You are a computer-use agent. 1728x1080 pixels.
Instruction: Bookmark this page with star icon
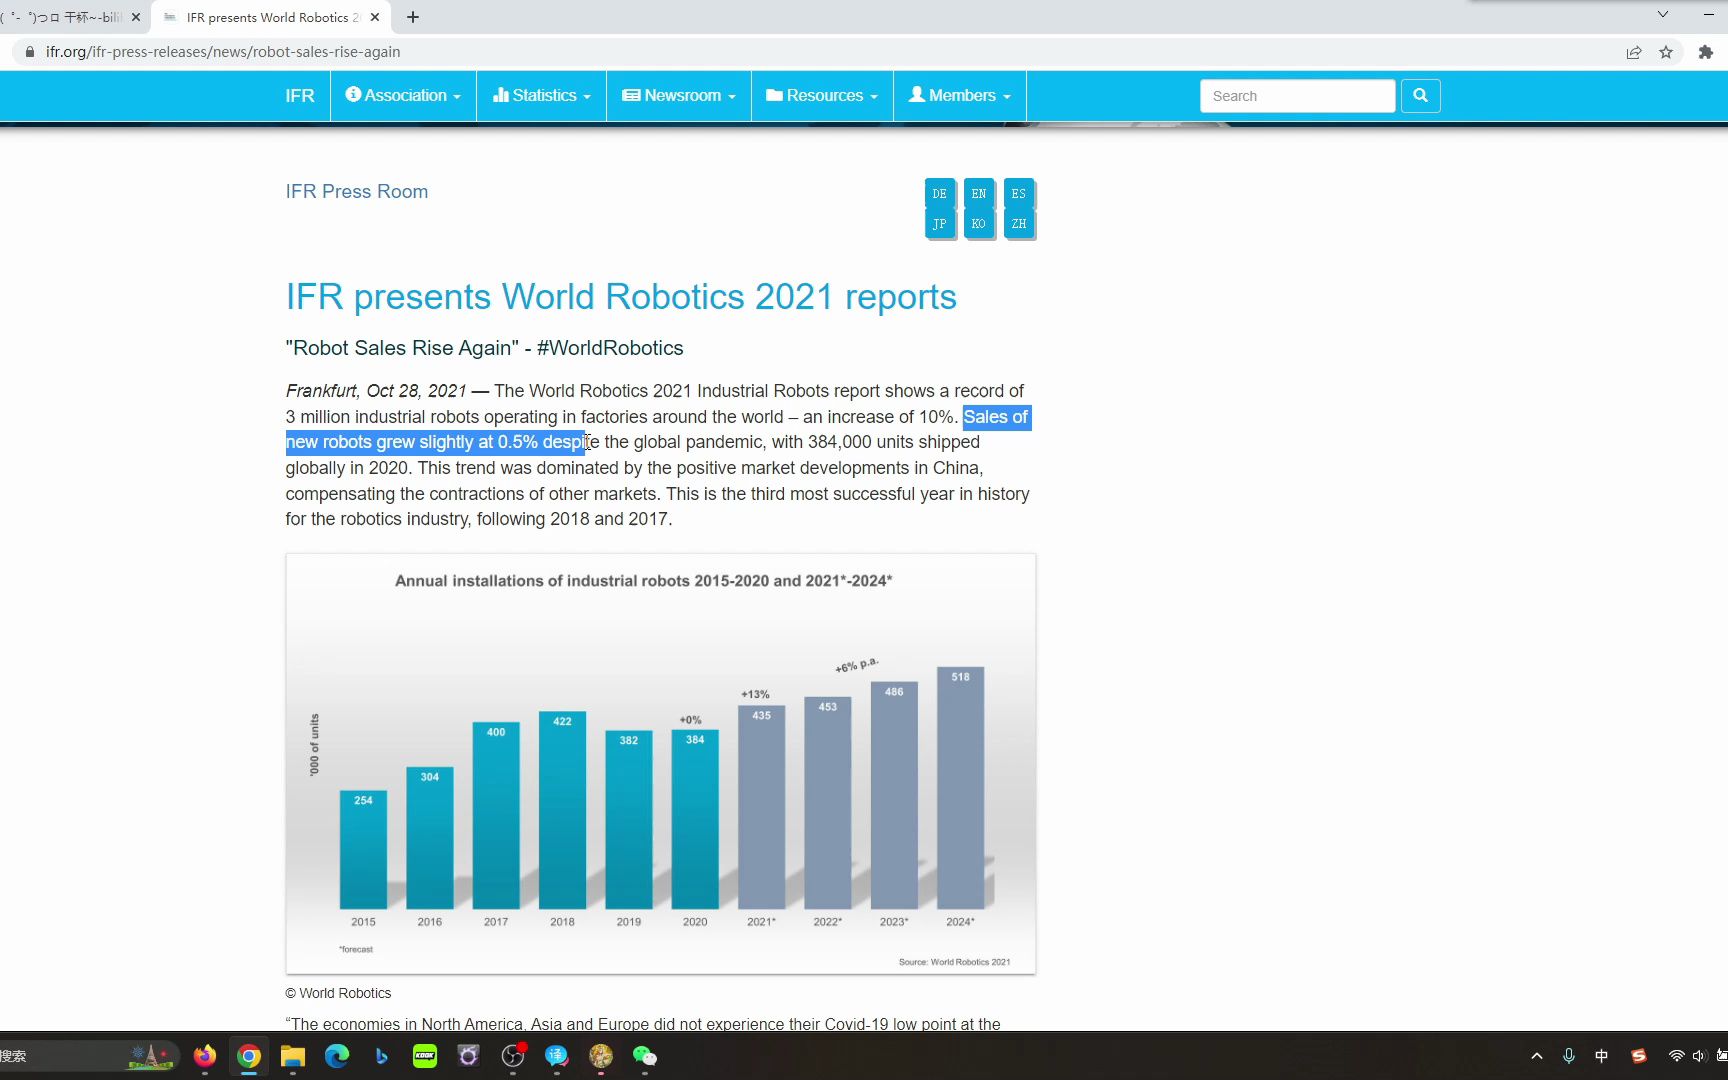[x=1666, y=52]
